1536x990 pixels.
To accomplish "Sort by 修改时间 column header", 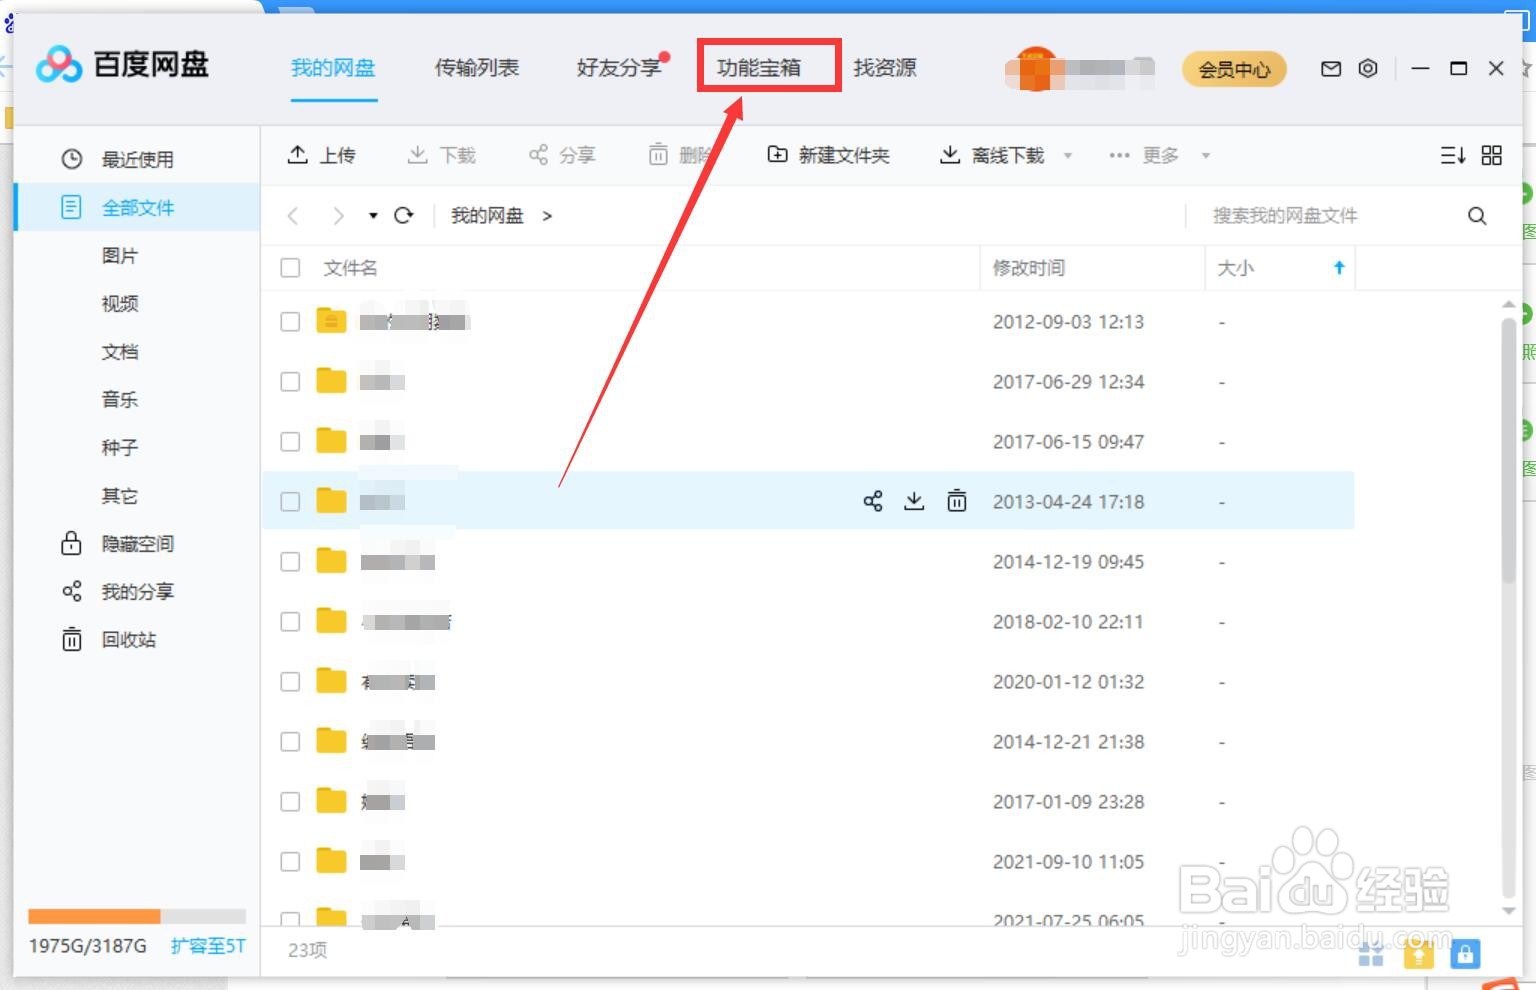I will point(1028,268).
